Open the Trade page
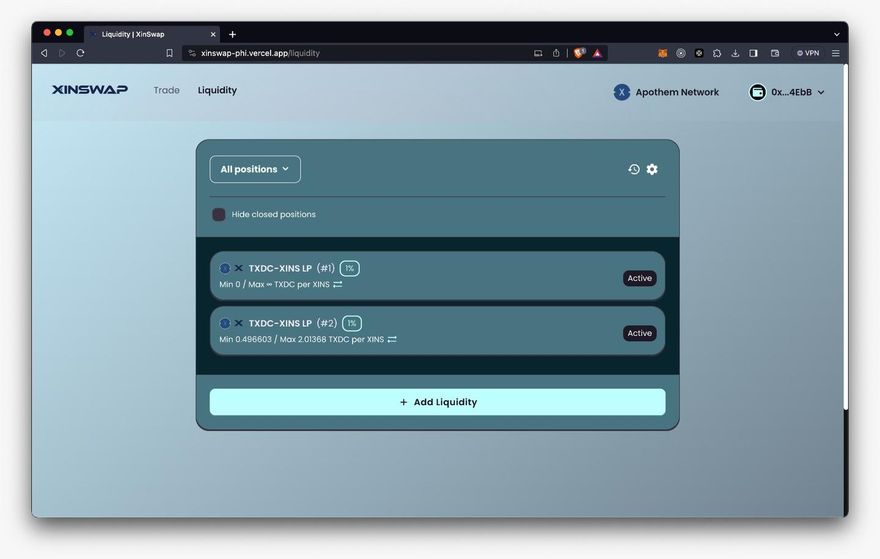The width and height of the screenshot is (880, 559). [167, 90]
